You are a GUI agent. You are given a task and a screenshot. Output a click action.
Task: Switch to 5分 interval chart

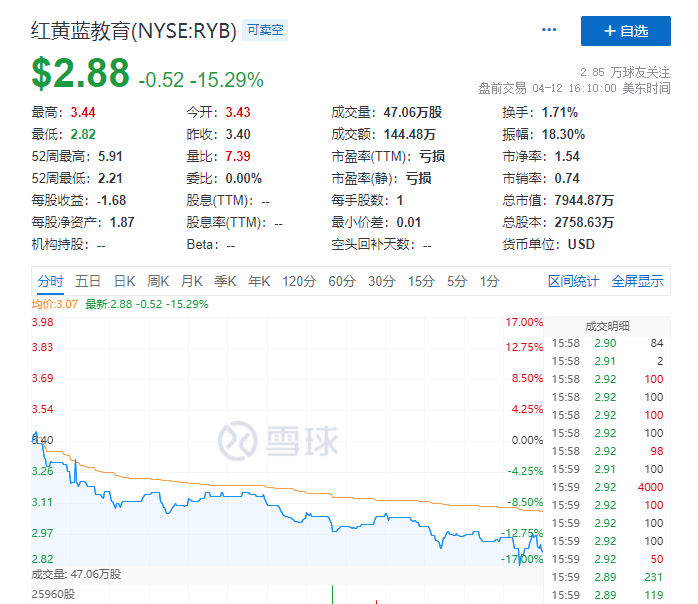coord(457,281)
